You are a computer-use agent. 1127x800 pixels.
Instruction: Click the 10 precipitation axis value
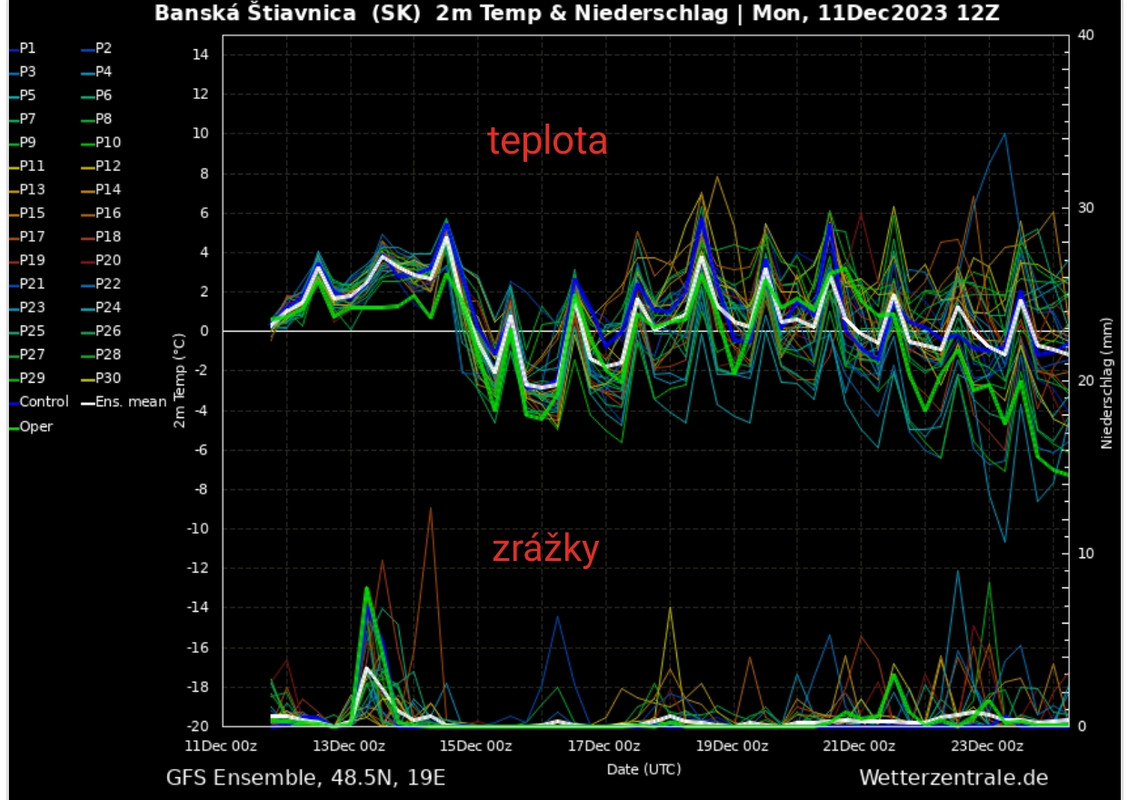click(x=1086, y=553)
